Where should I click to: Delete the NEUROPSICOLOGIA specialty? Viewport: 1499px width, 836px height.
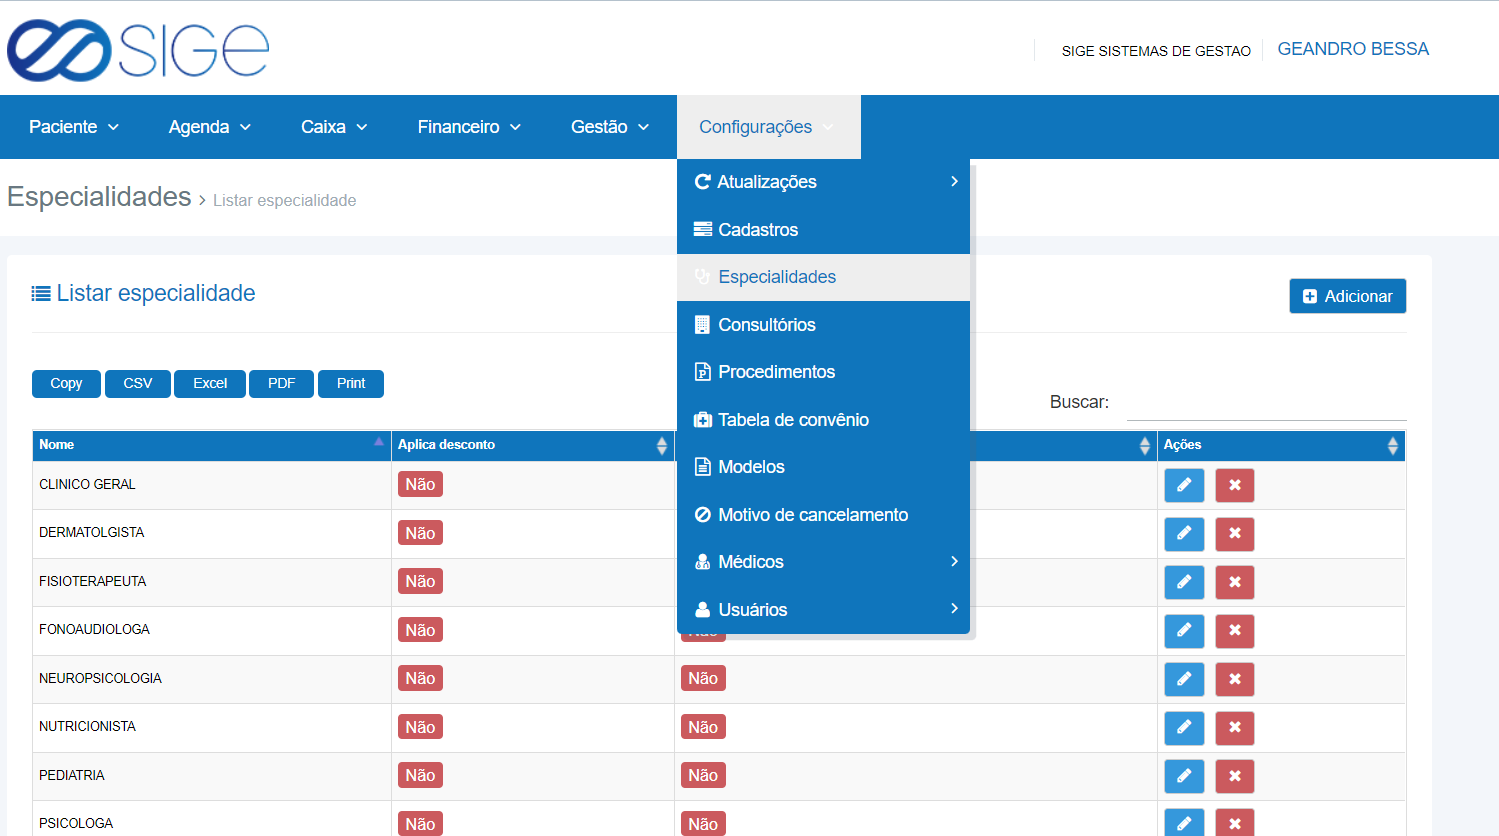(x=1235, y=679)
